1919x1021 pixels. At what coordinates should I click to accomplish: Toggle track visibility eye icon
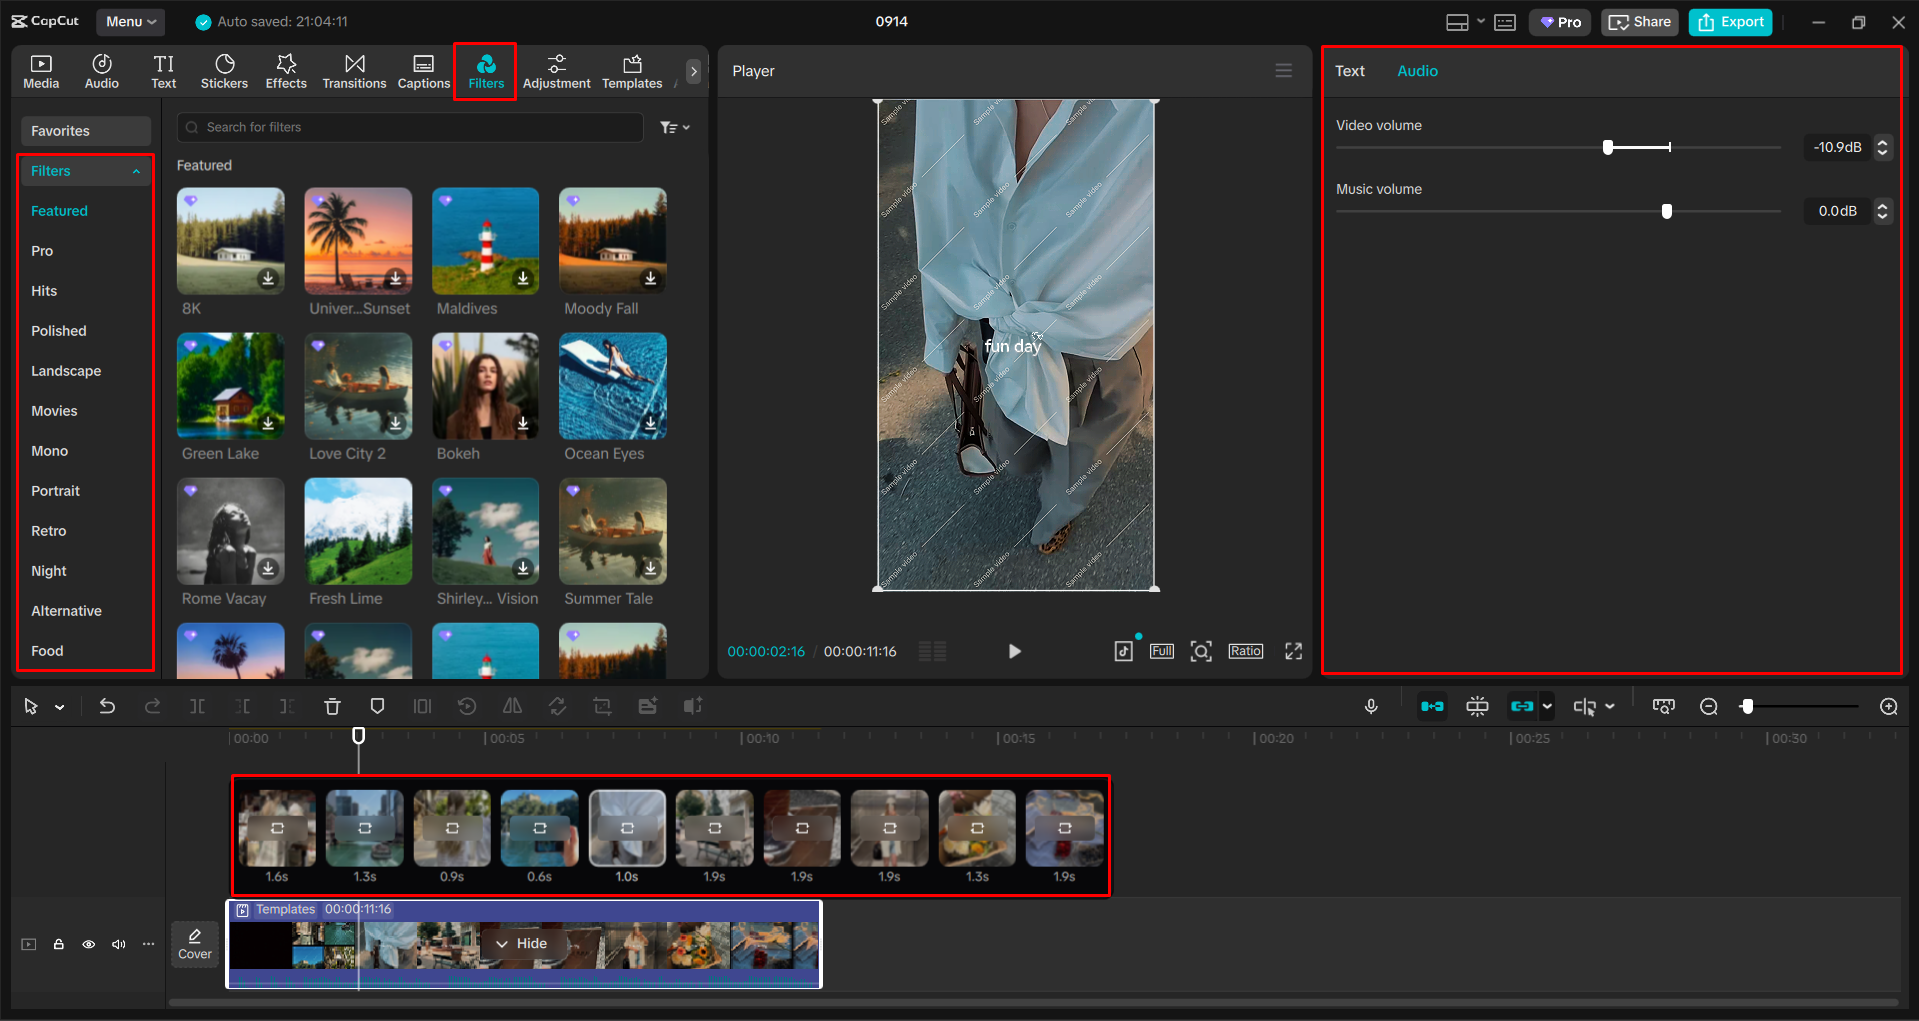coord(89,944)
